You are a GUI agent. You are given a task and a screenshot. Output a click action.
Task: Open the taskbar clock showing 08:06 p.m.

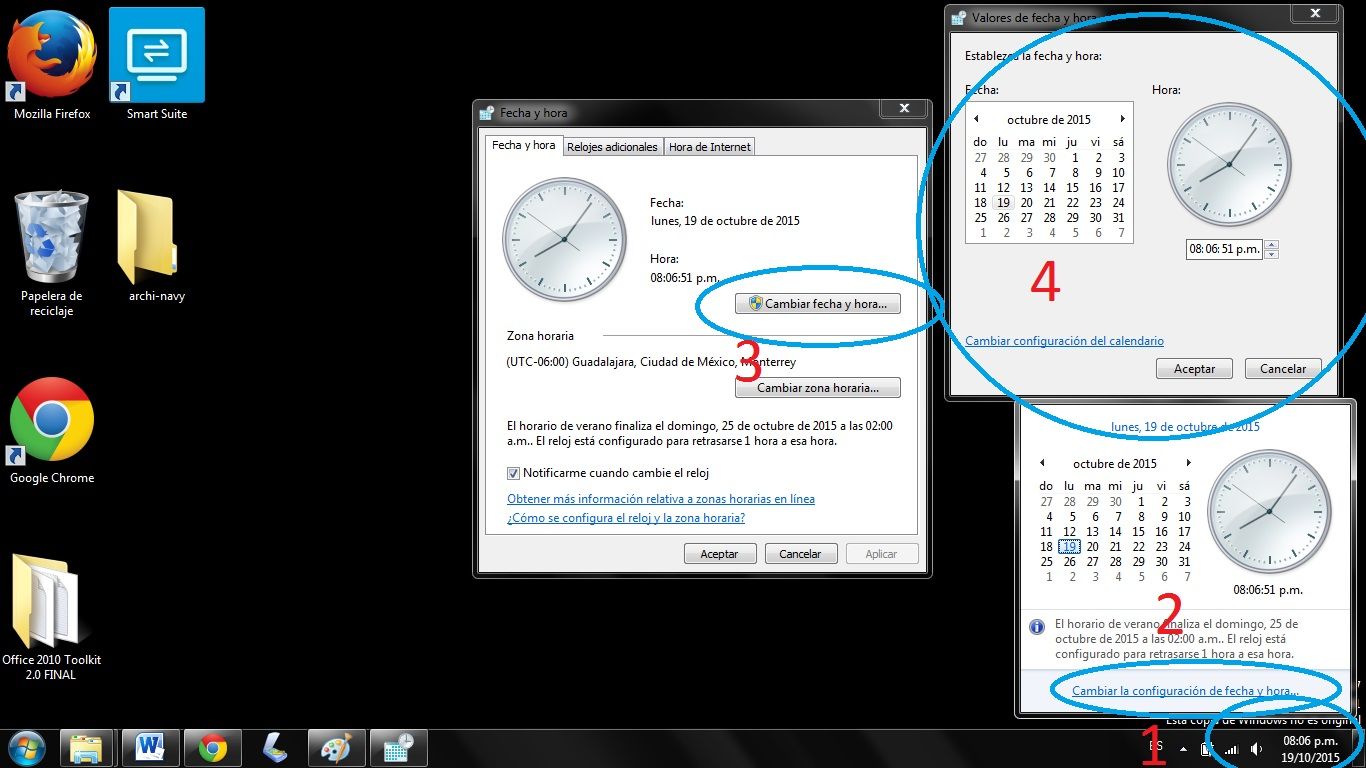1310,749
